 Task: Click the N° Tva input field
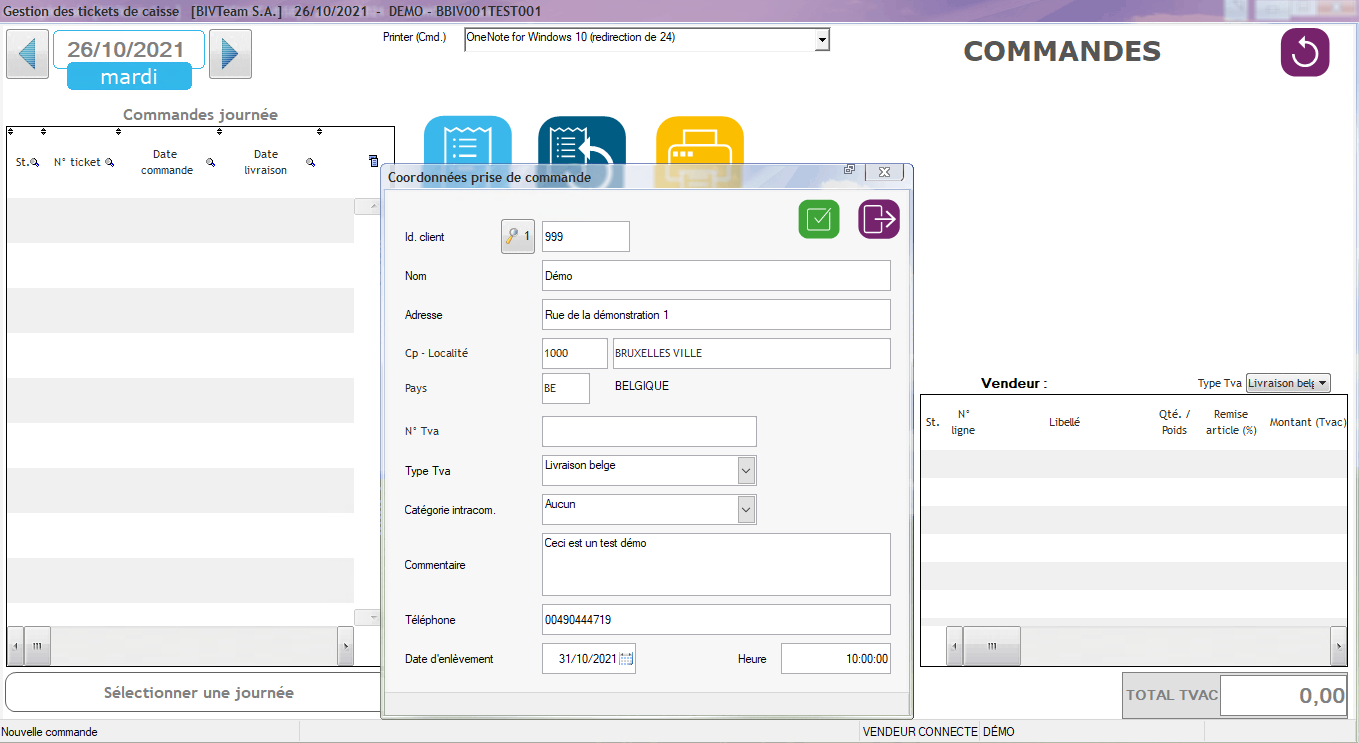[648, 431]
